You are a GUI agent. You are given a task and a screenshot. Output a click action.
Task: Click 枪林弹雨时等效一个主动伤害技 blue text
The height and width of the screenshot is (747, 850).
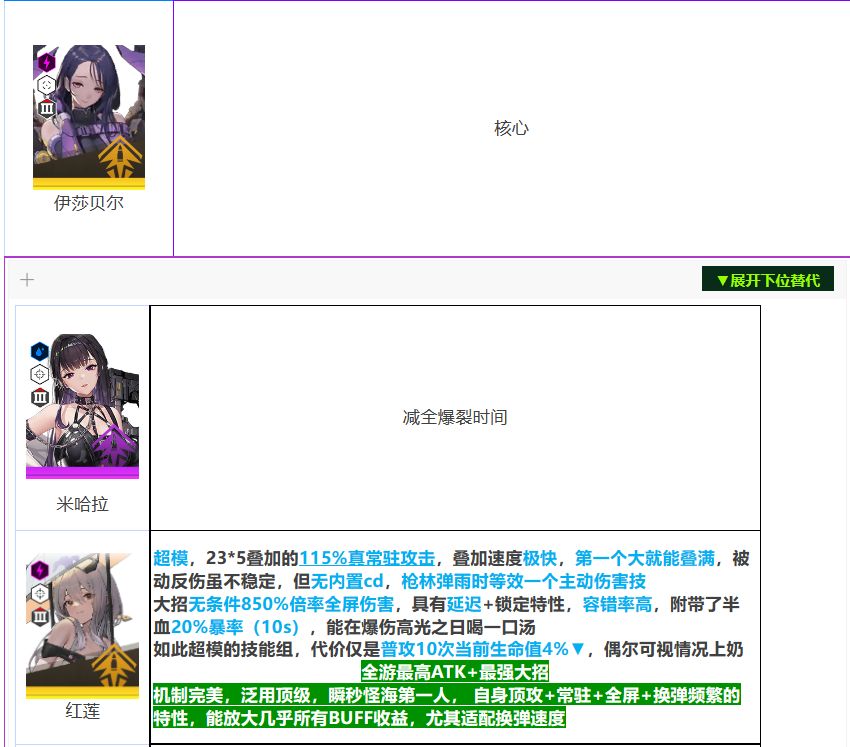point(524,581)
